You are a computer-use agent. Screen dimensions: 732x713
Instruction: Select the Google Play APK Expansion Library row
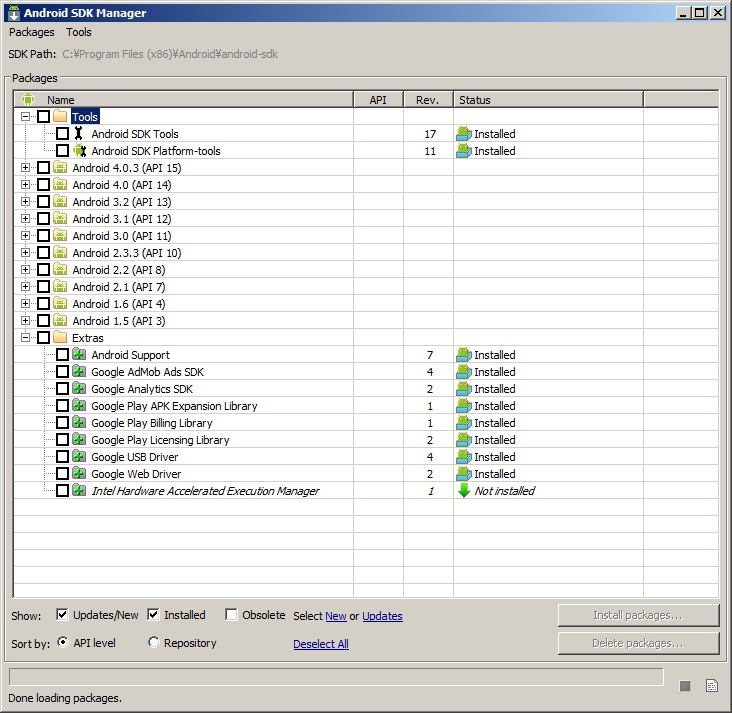(x=366, y=406)
